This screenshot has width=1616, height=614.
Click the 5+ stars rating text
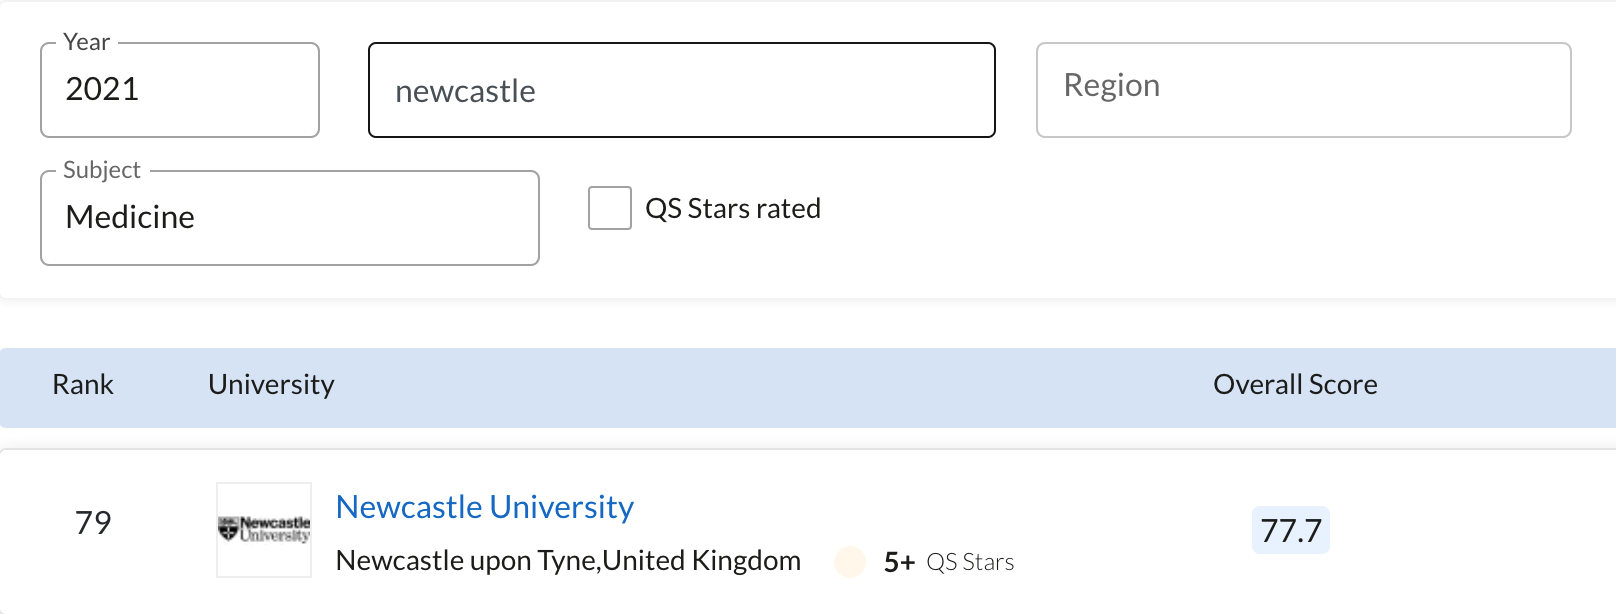click(x=899, y=562)
